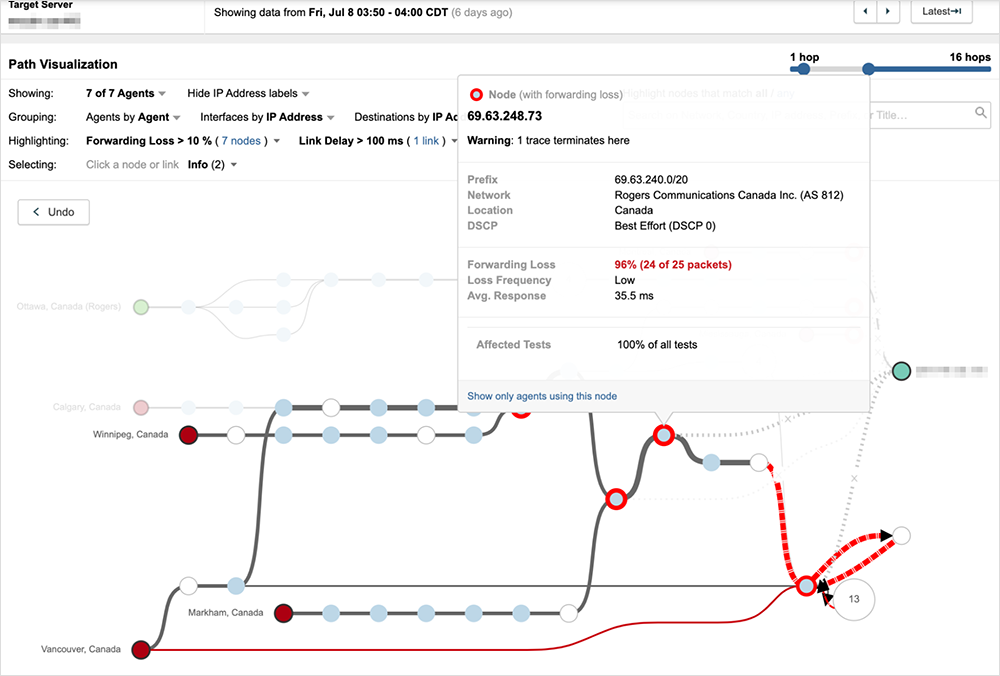The height and width of the screenshot is (676, 1000).
Task: Click the Calgary, Canada agent node
Action: (141, 407)
